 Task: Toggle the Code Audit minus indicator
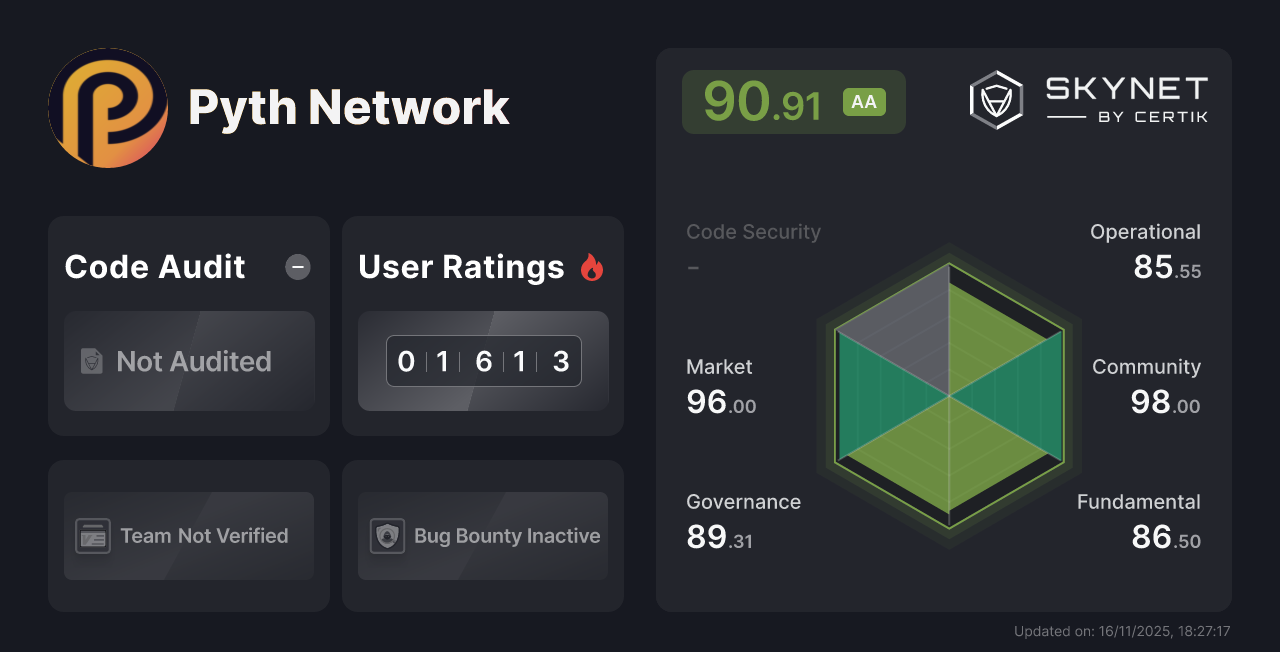pyautogui.click(x=297, y=267)
